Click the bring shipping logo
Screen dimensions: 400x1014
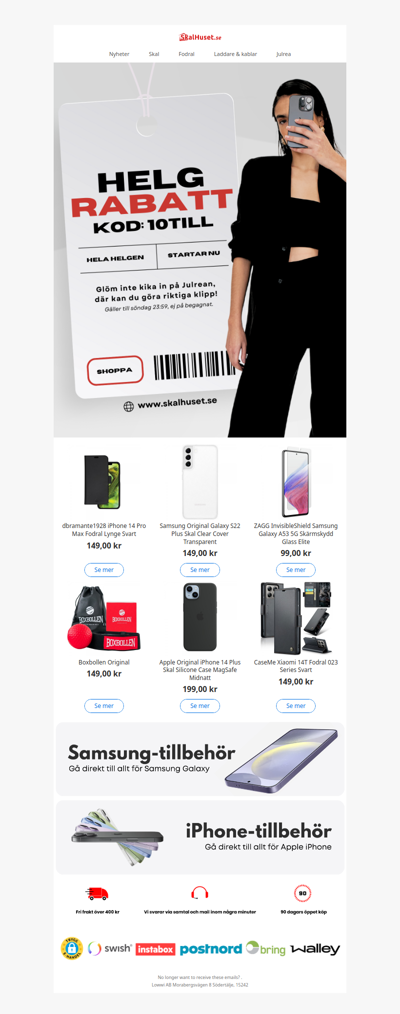tap(266, 949)
